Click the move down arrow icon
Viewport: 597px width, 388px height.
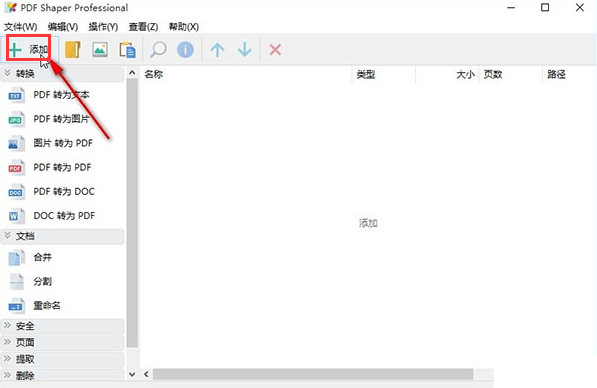245,49
